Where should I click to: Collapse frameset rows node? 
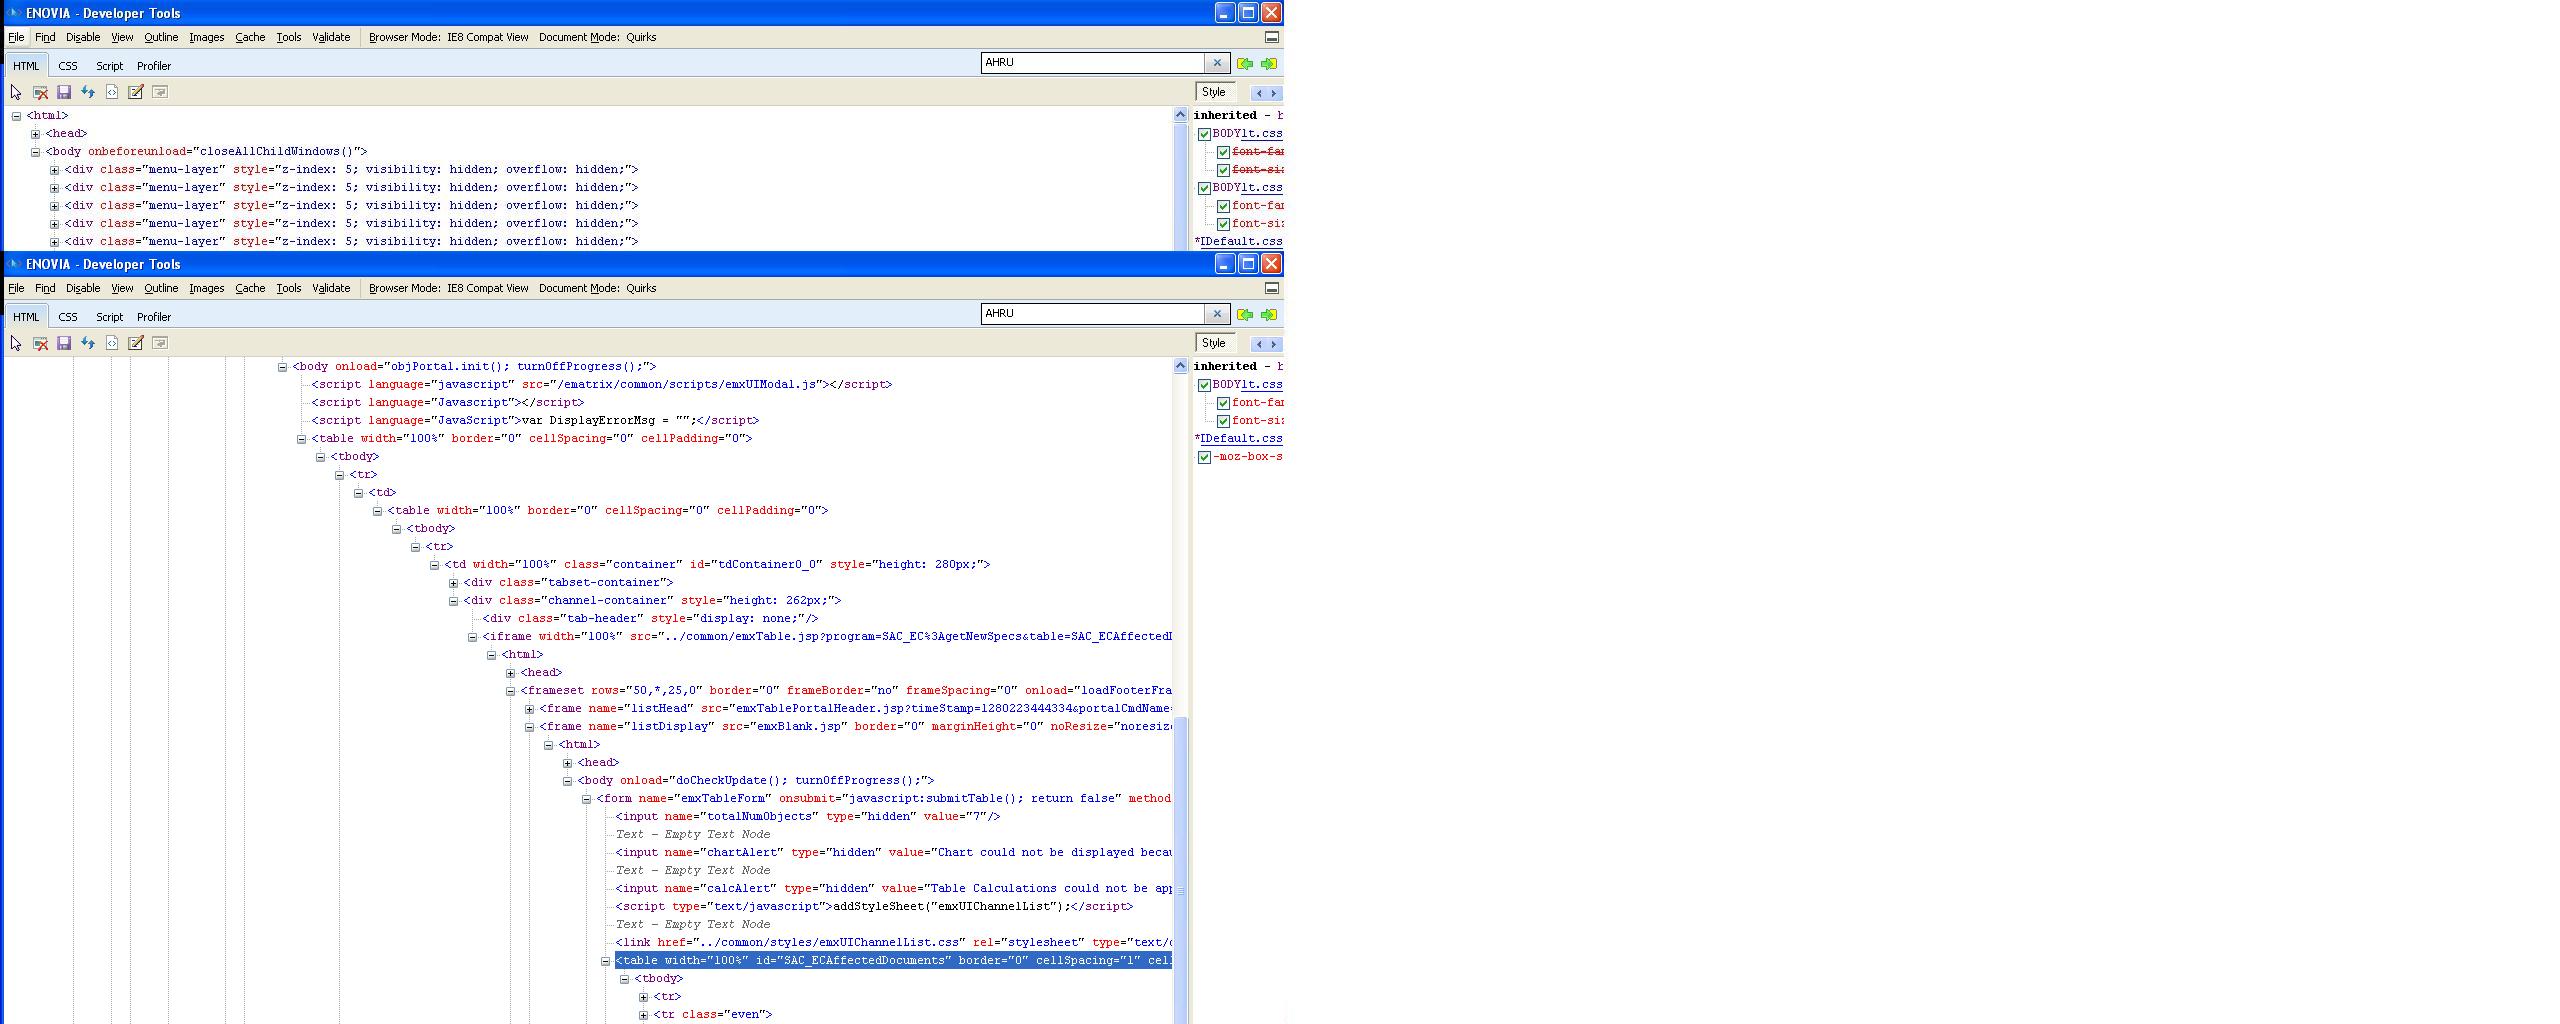(510, 691)
